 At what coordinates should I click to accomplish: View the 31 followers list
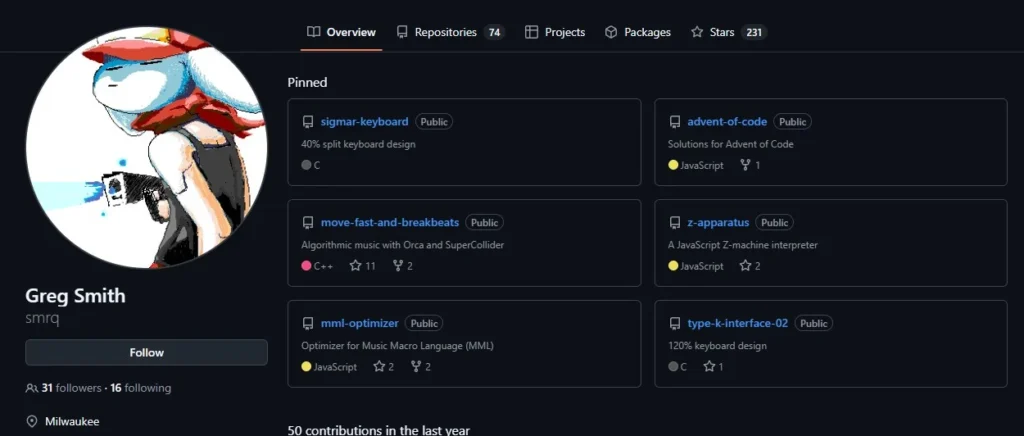[71, 388]
